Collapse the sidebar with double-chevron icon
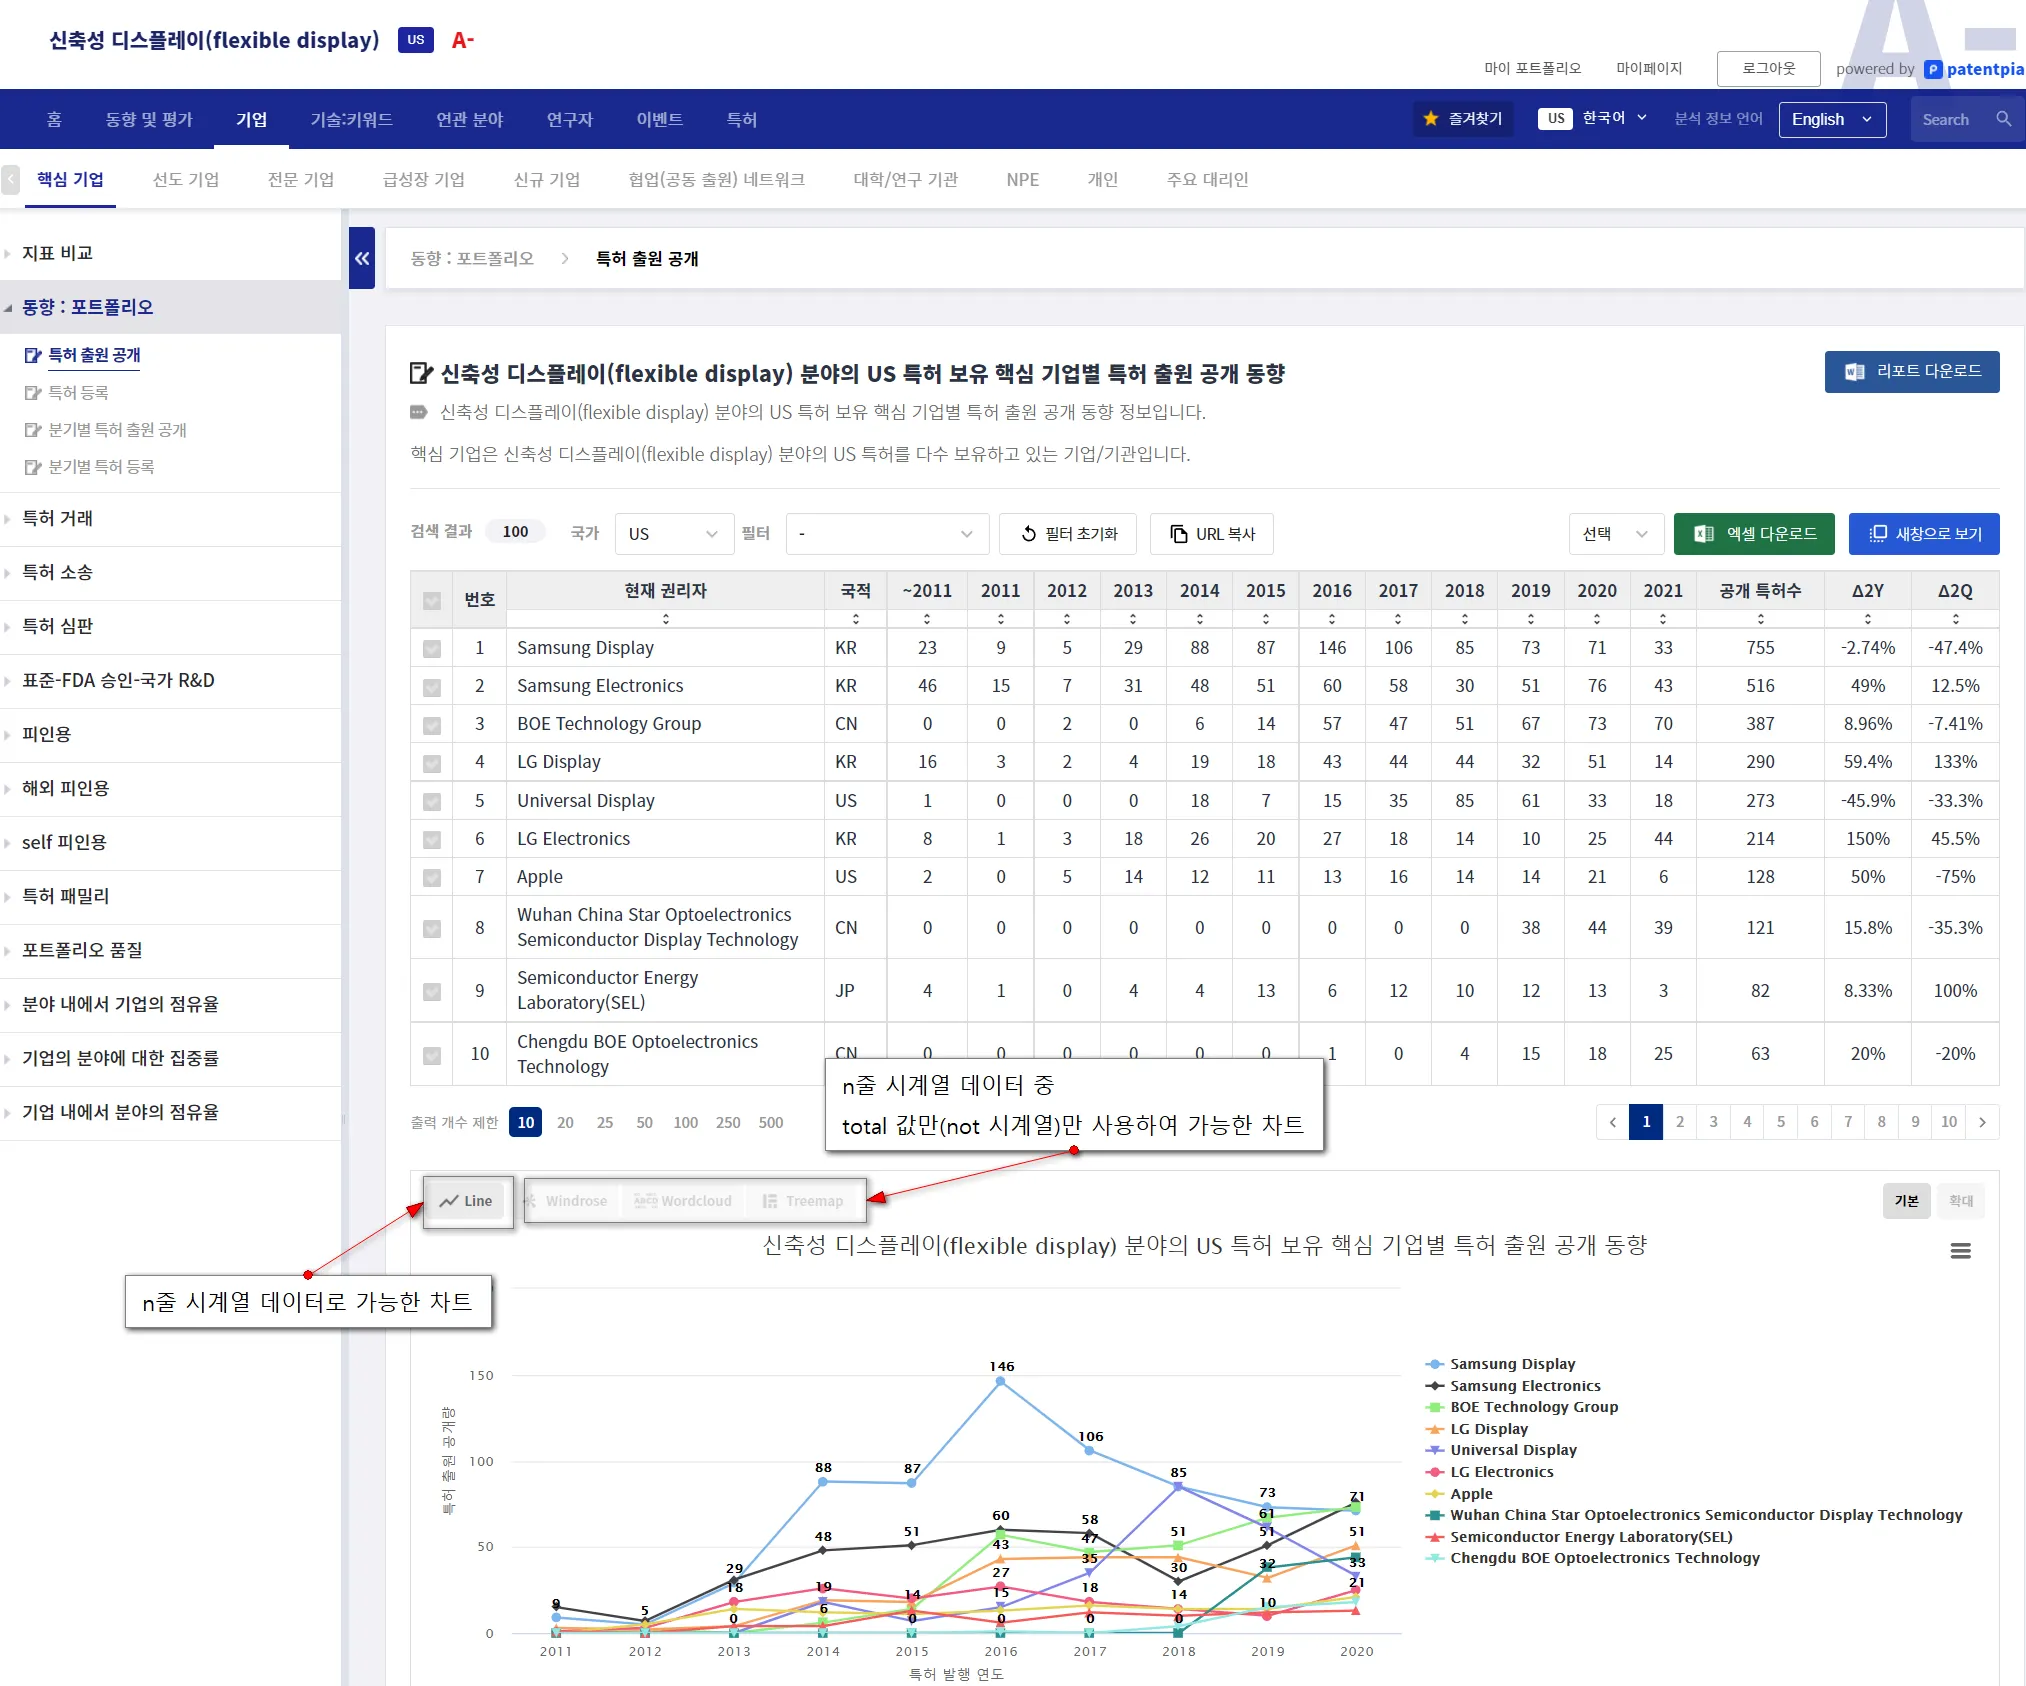 click(x=361, y=258)
